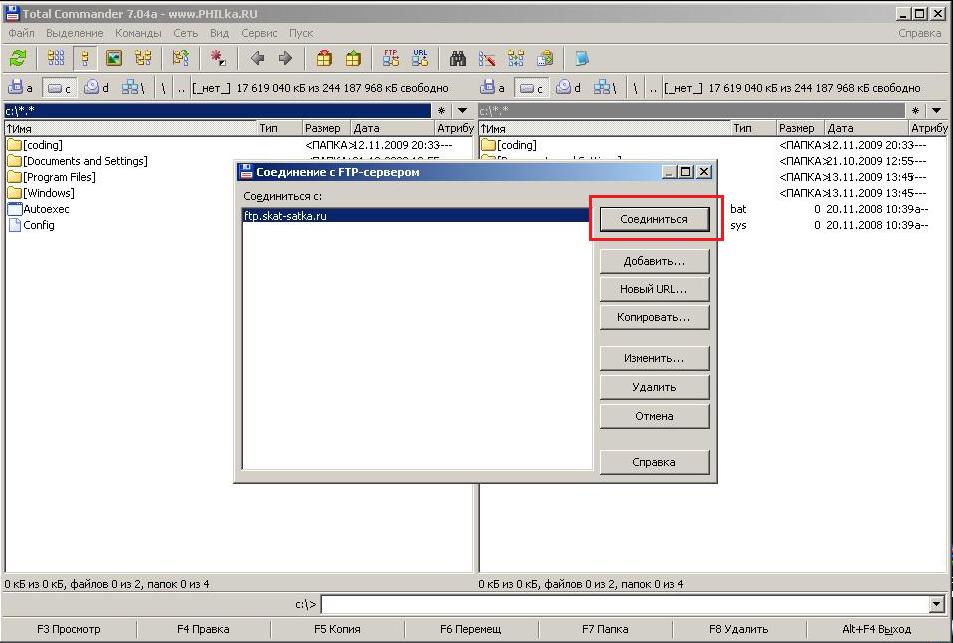Open the Справка menu in menu bar
This screenshot has width=953, height=643.
pos(919,33)
